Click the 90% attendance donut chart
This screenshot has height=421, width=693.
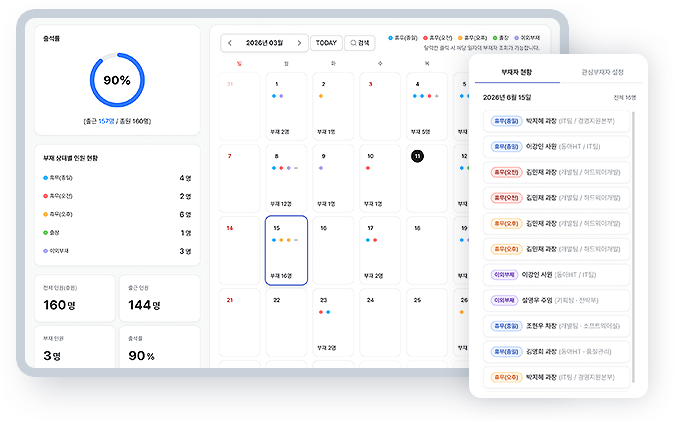[117, 80]
